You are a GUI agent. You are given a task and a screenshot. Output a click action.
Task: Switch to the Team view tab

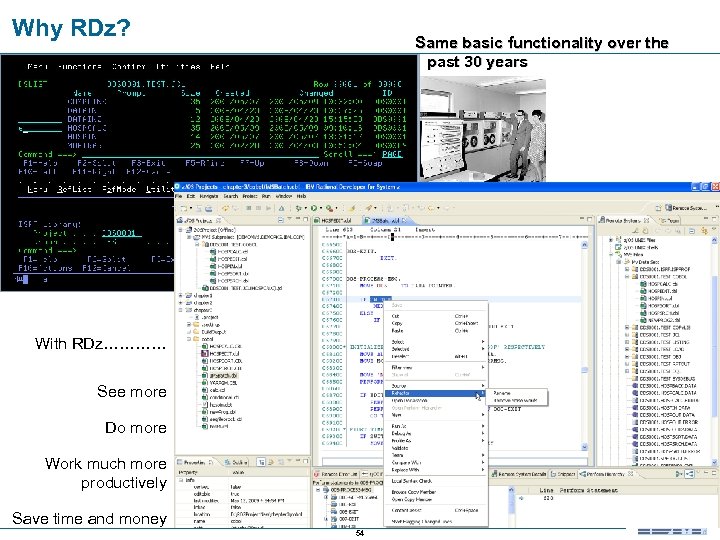(670, 220)
